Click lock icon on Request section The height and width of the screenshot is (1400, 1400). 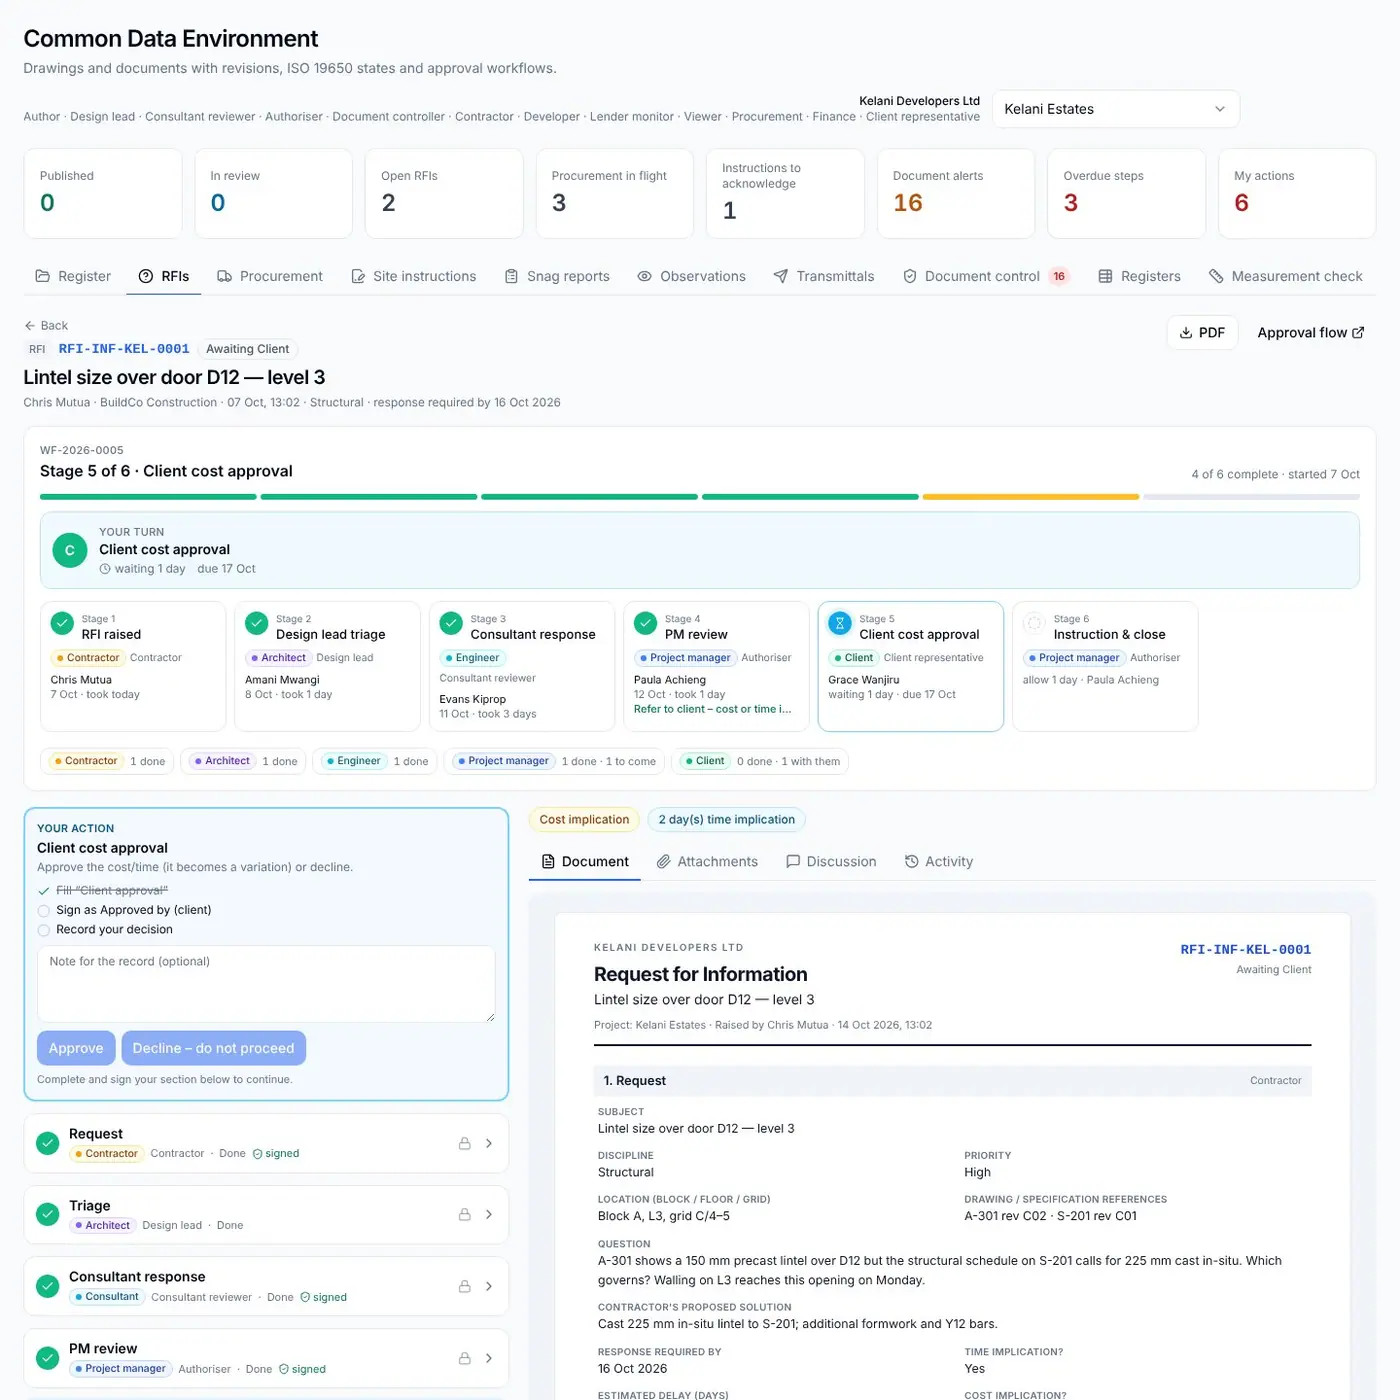pyautogui.click(x=465, y=1143)
